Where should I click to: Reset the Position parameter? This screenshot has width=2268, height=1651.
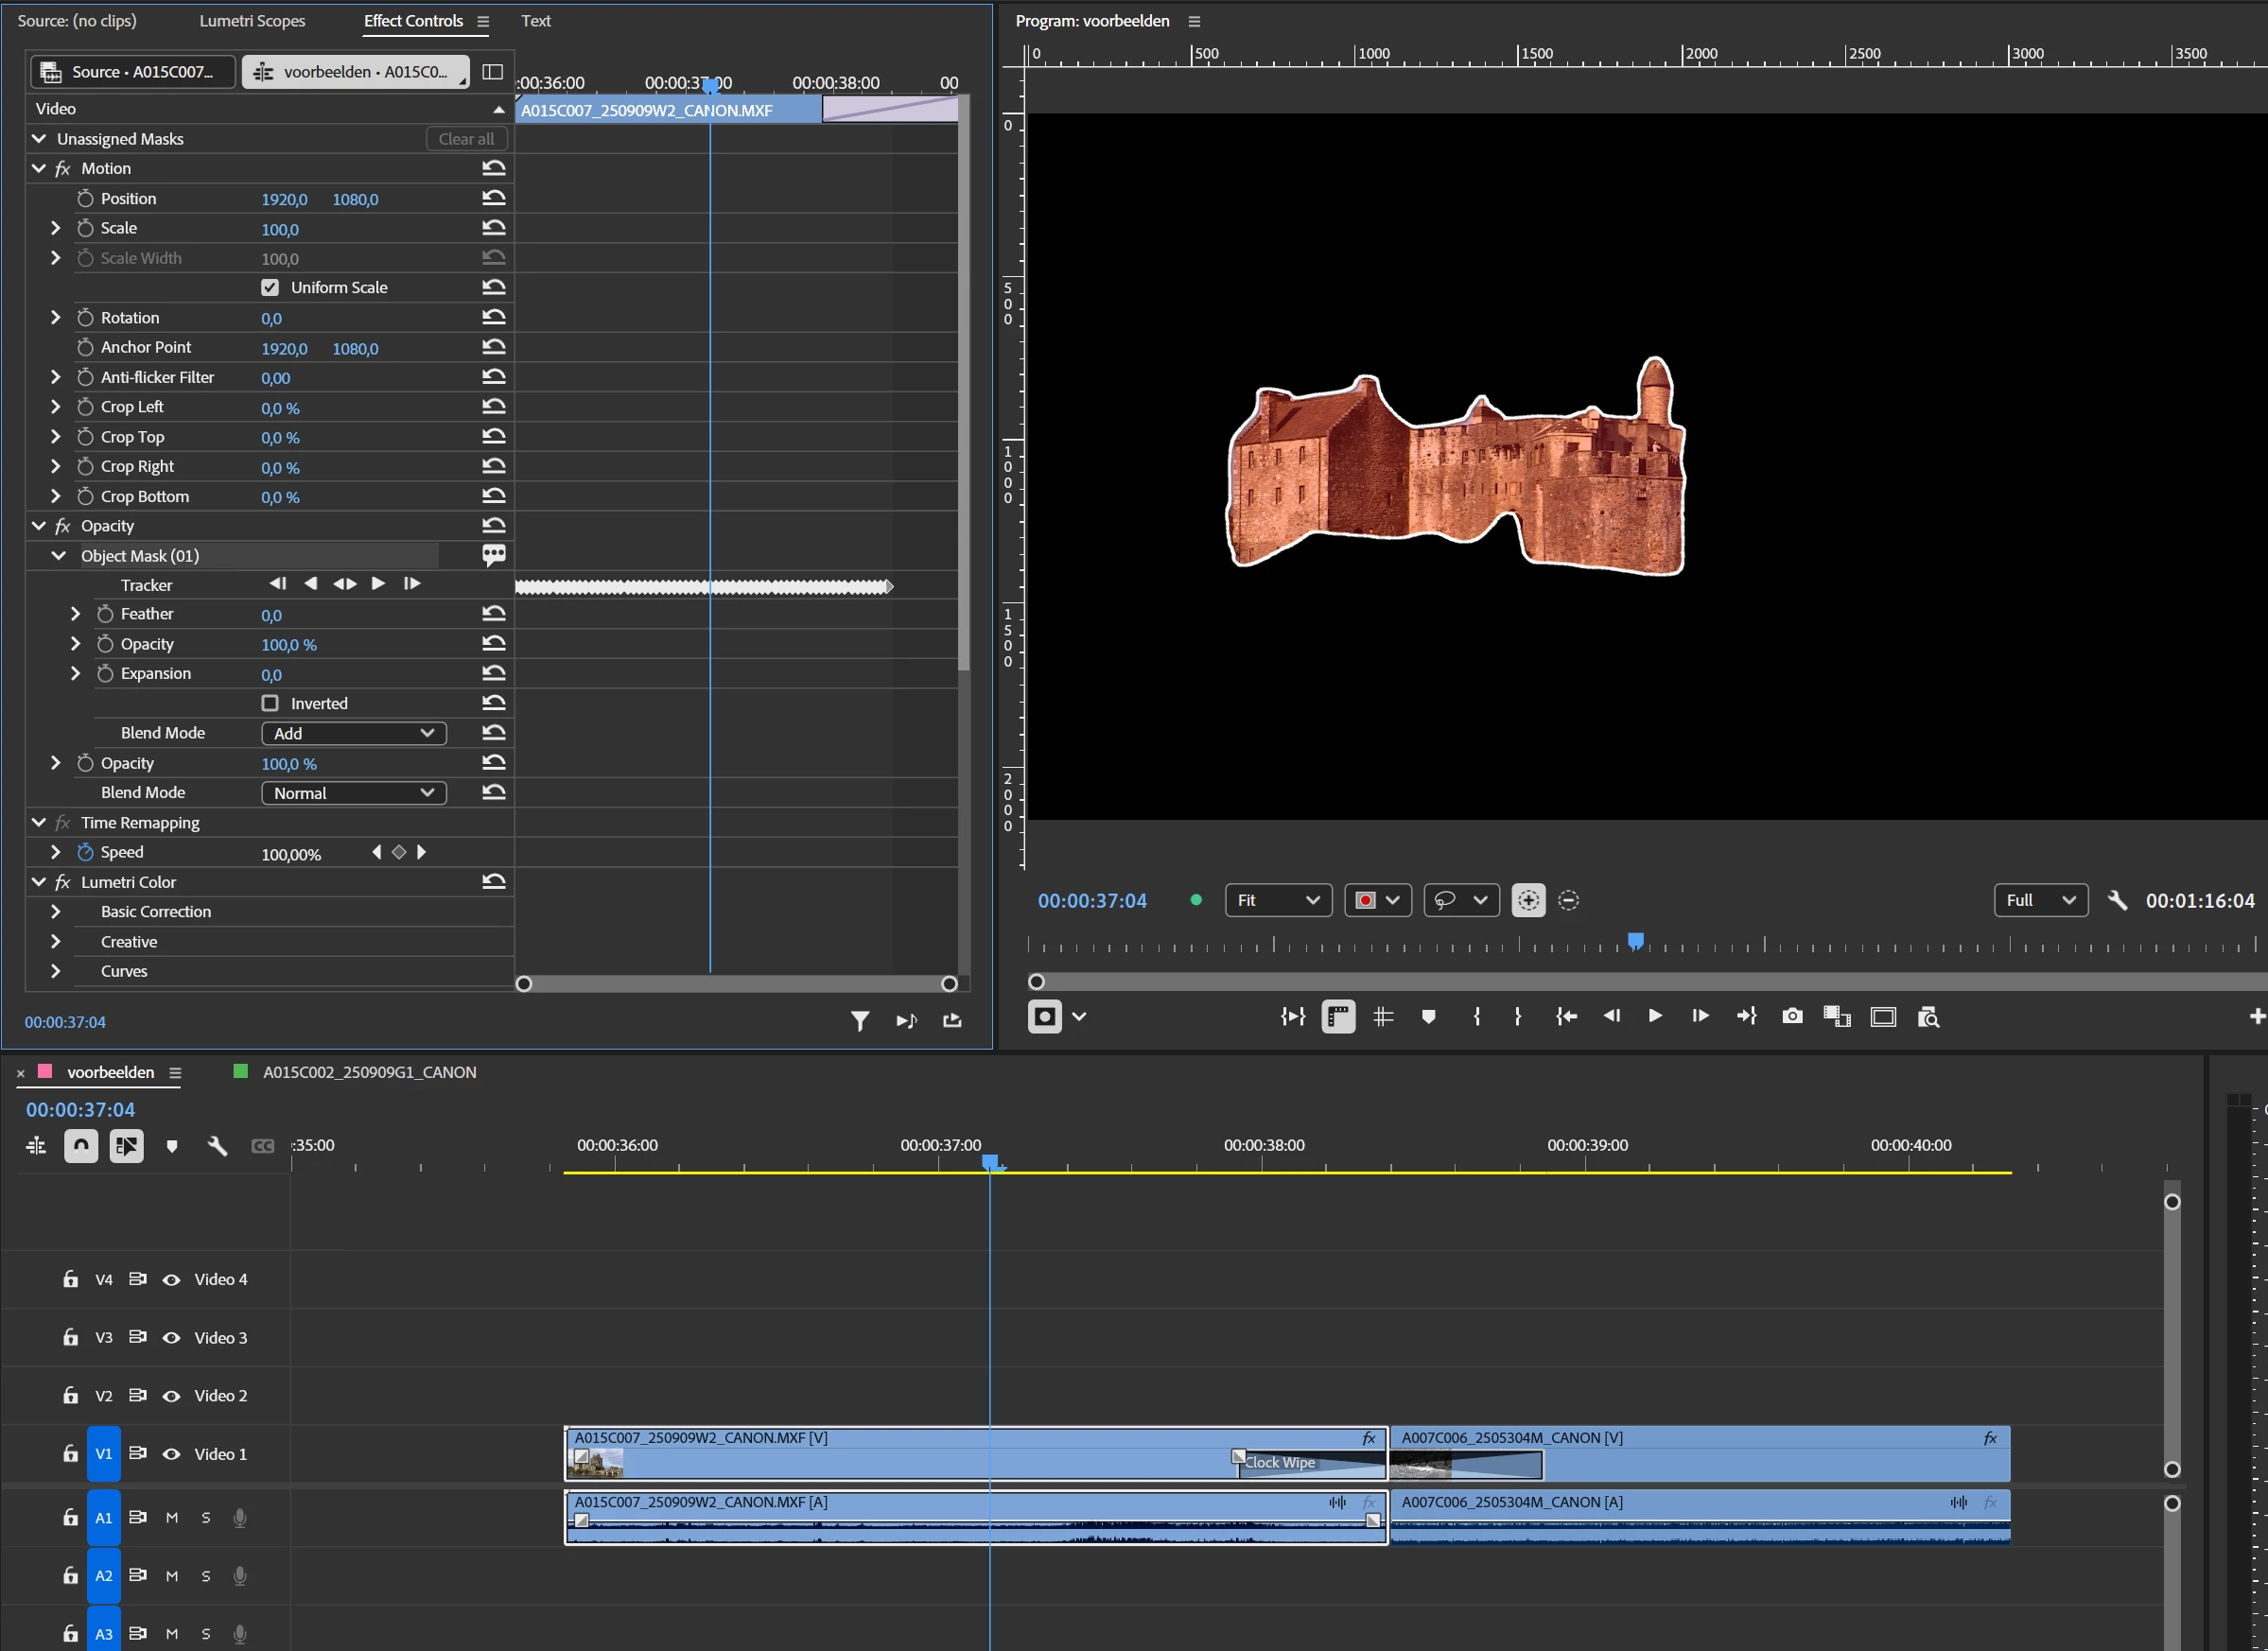pyautogui.click(x=493, y=198)
